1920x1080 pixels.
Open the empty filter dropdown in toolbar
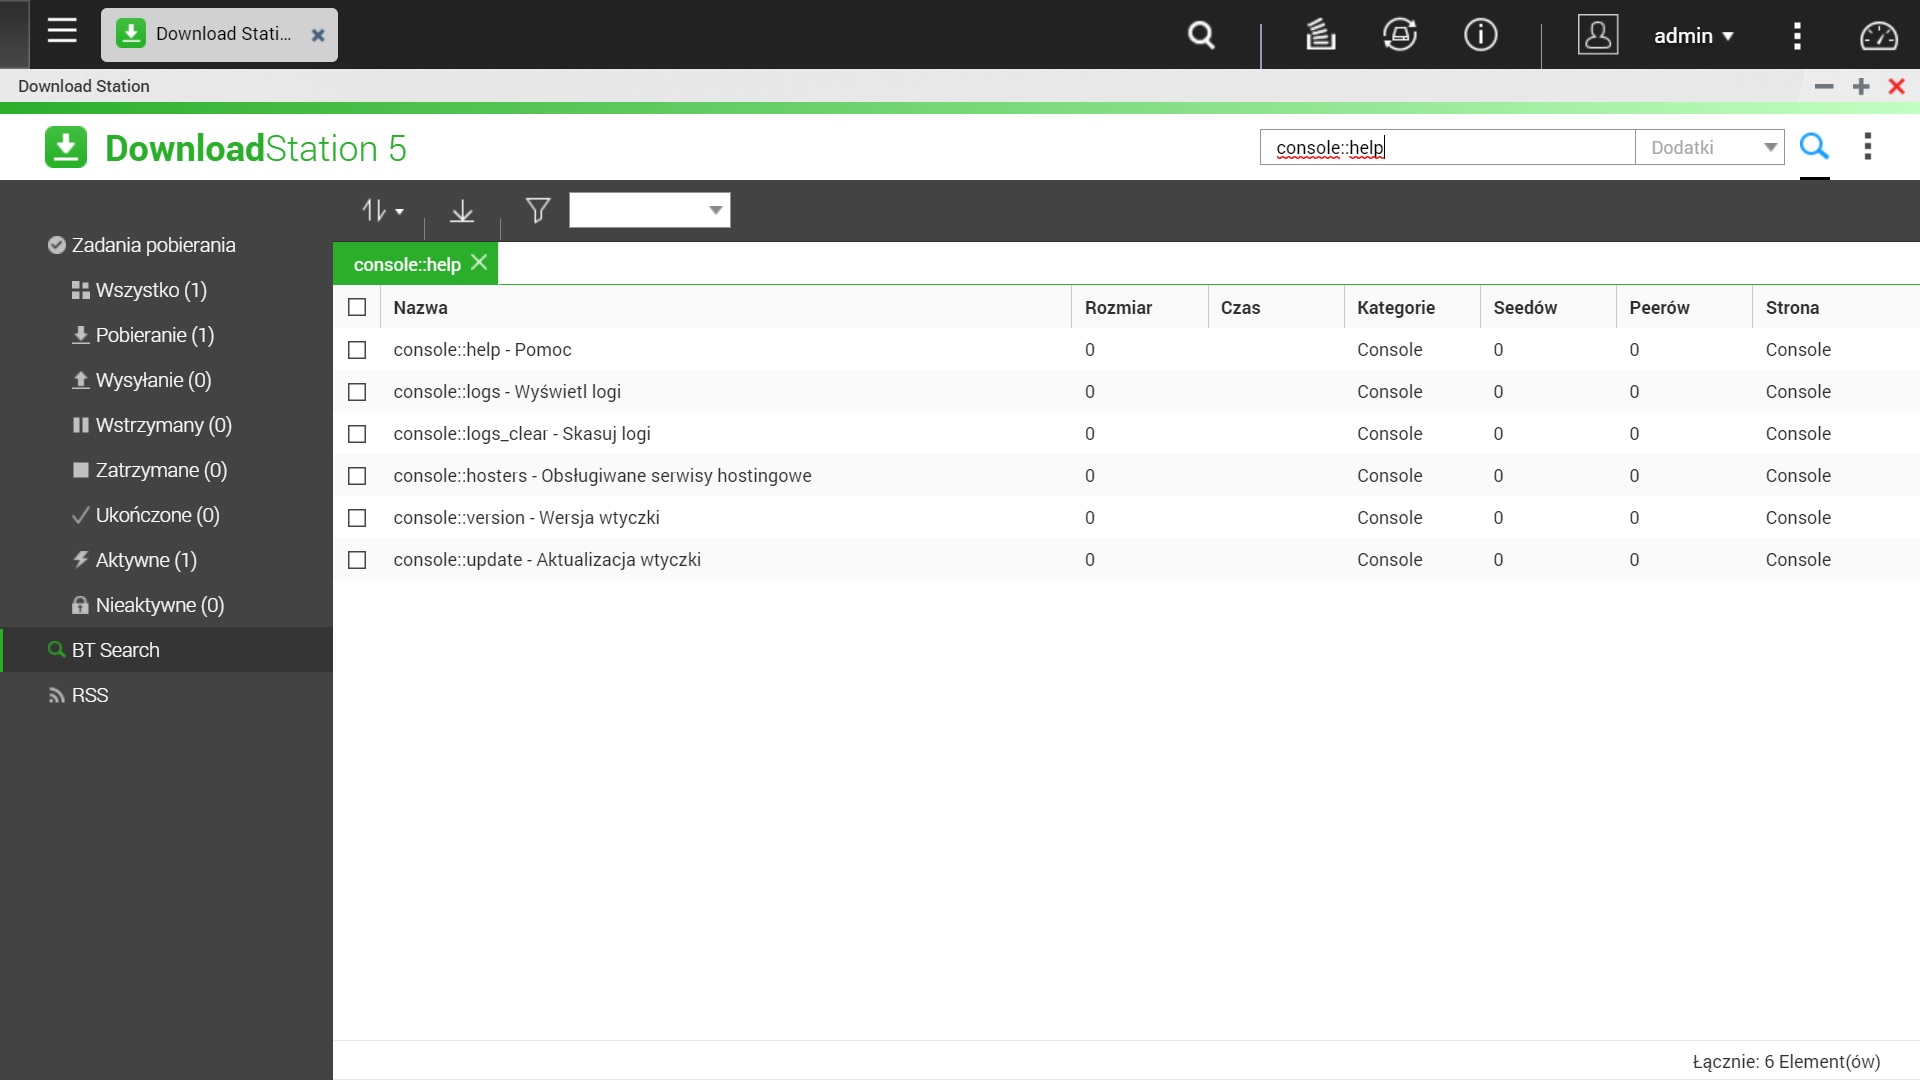tap(650, 210)
